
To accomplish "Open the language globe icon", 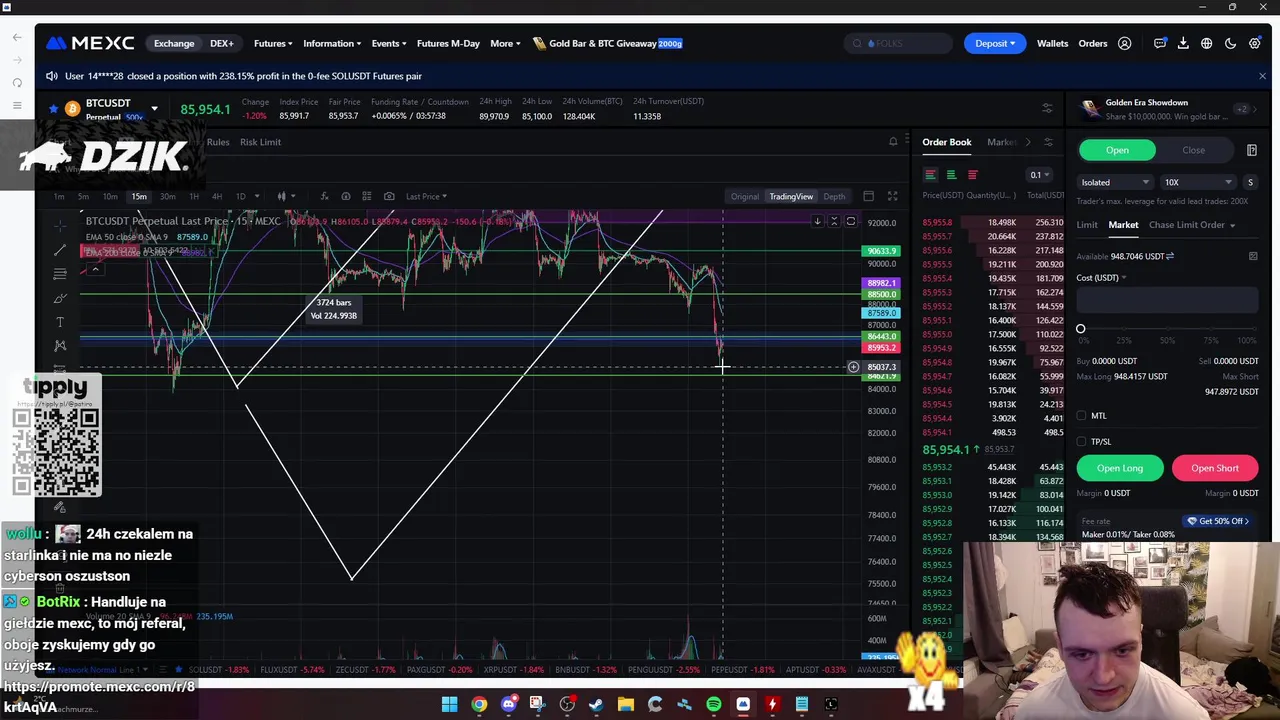I will pyautogui.click(x=1207, y=44).
